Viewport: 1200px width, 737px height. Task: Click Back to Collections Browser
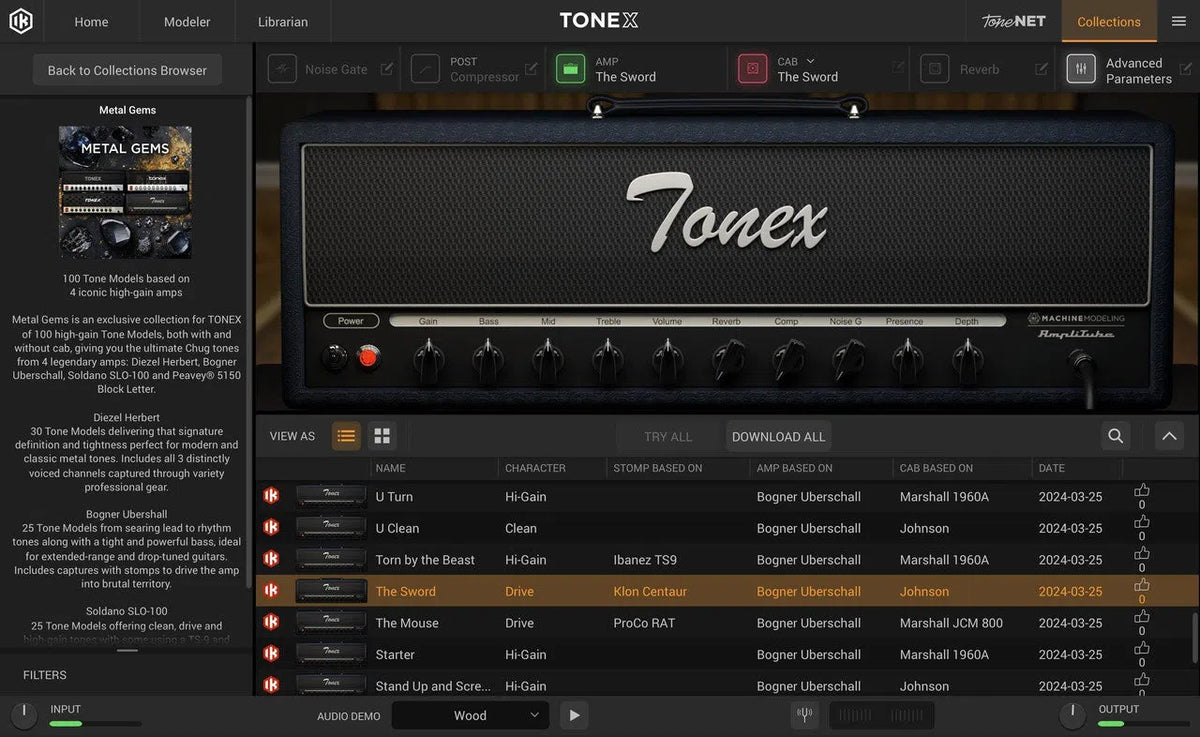[x=126, y=70]
